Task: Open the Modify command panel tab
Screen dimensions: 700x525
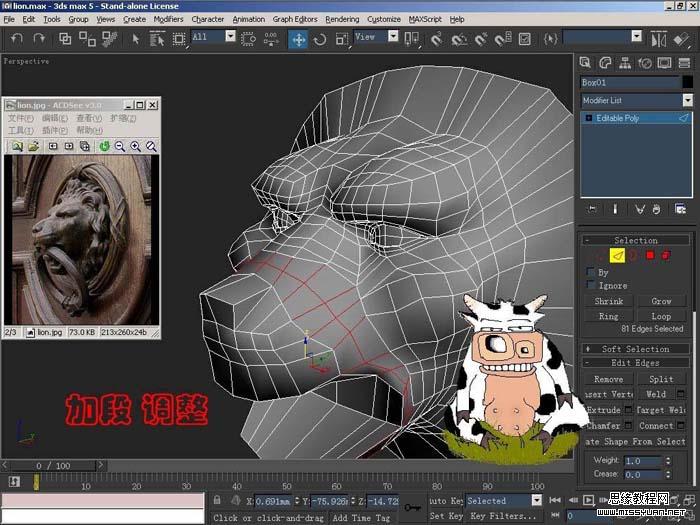Action: point(605,63)
